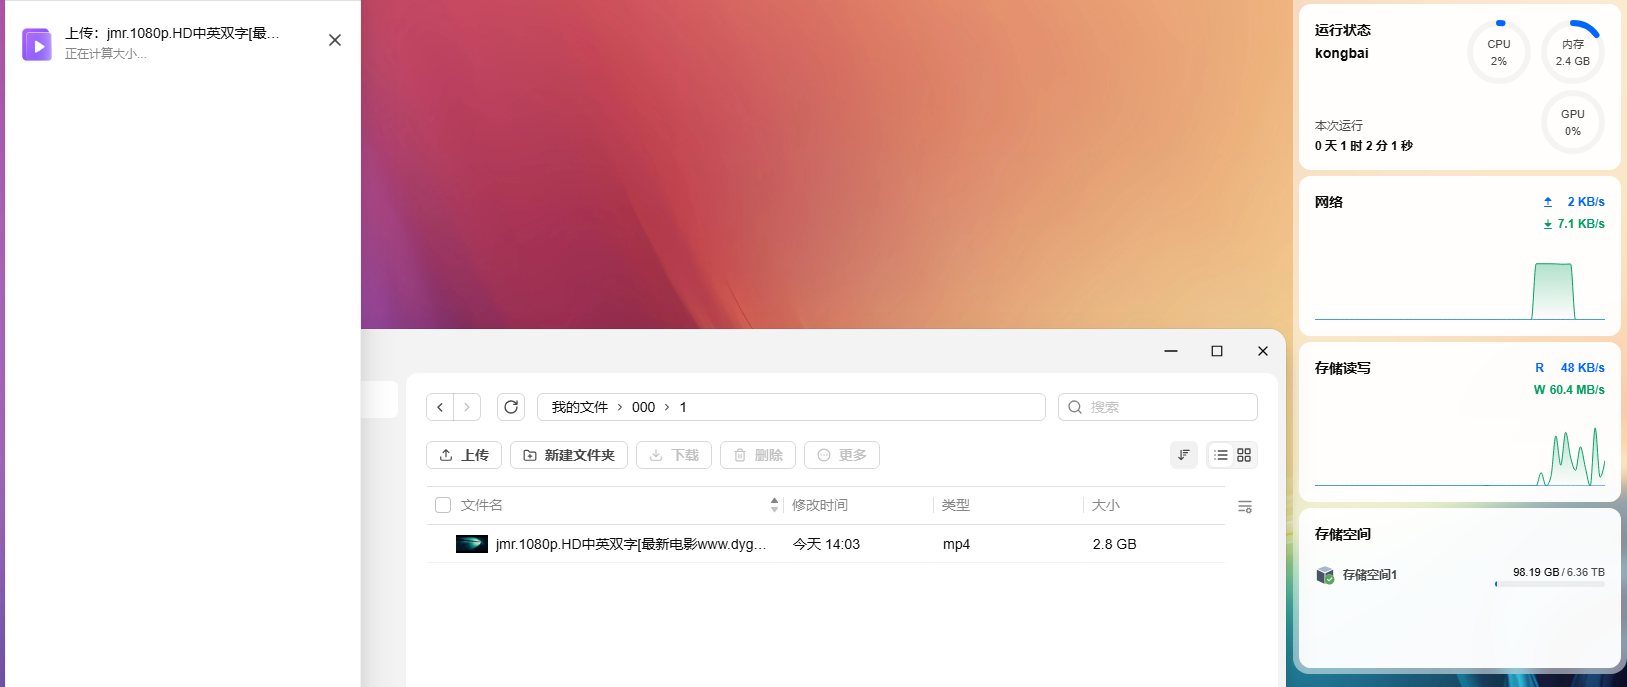The image size is (1627, 687).
Task: Click the 删除 delete button
Action: coord(758,455)
